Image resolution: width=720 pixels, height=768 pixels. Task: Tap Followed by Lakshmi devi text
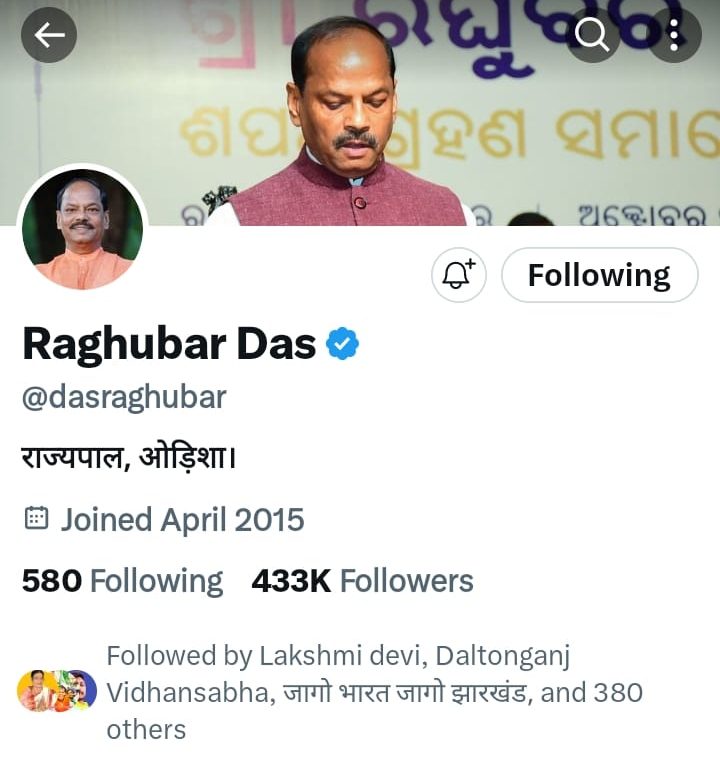point(264,655)
